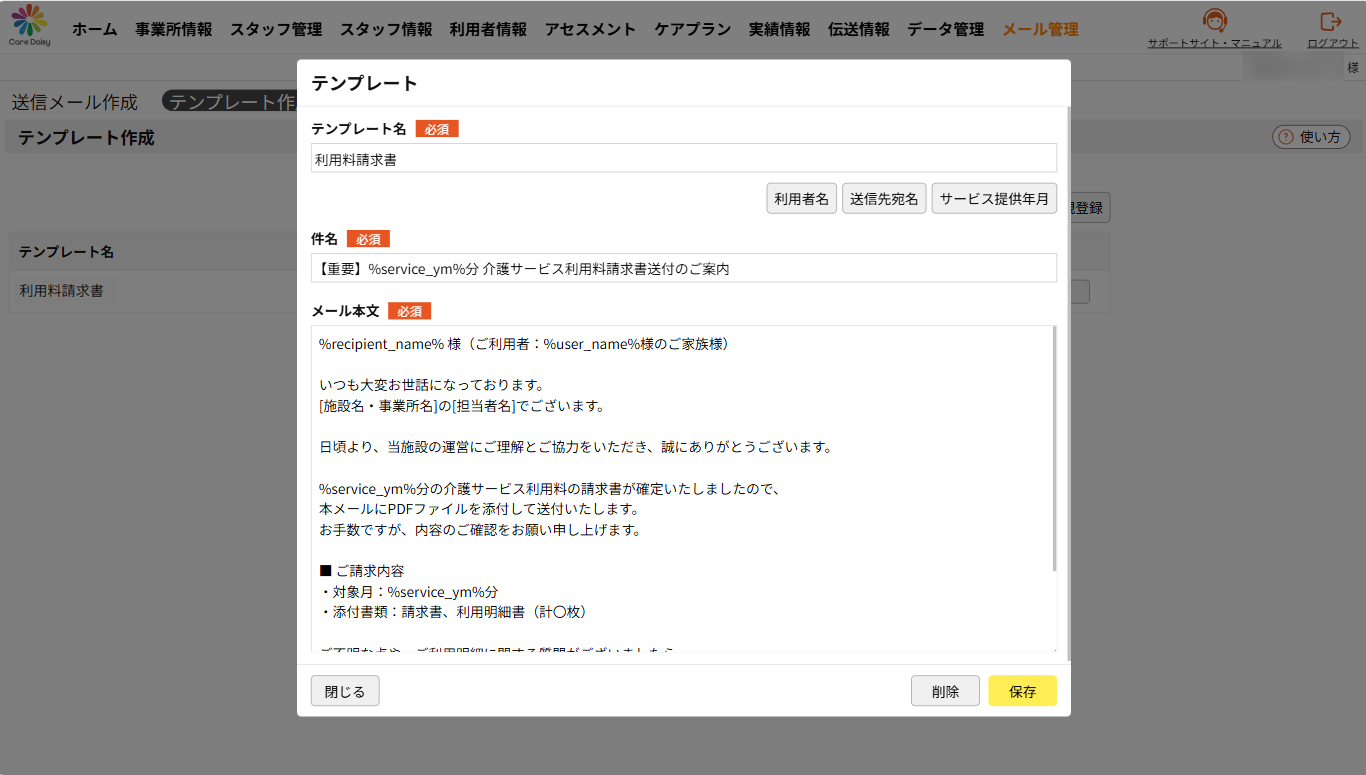This screenshot has height=775, width=1366.
Task: Click the ■ ご請求内容 line in body
Action: (x=362, y=571)
